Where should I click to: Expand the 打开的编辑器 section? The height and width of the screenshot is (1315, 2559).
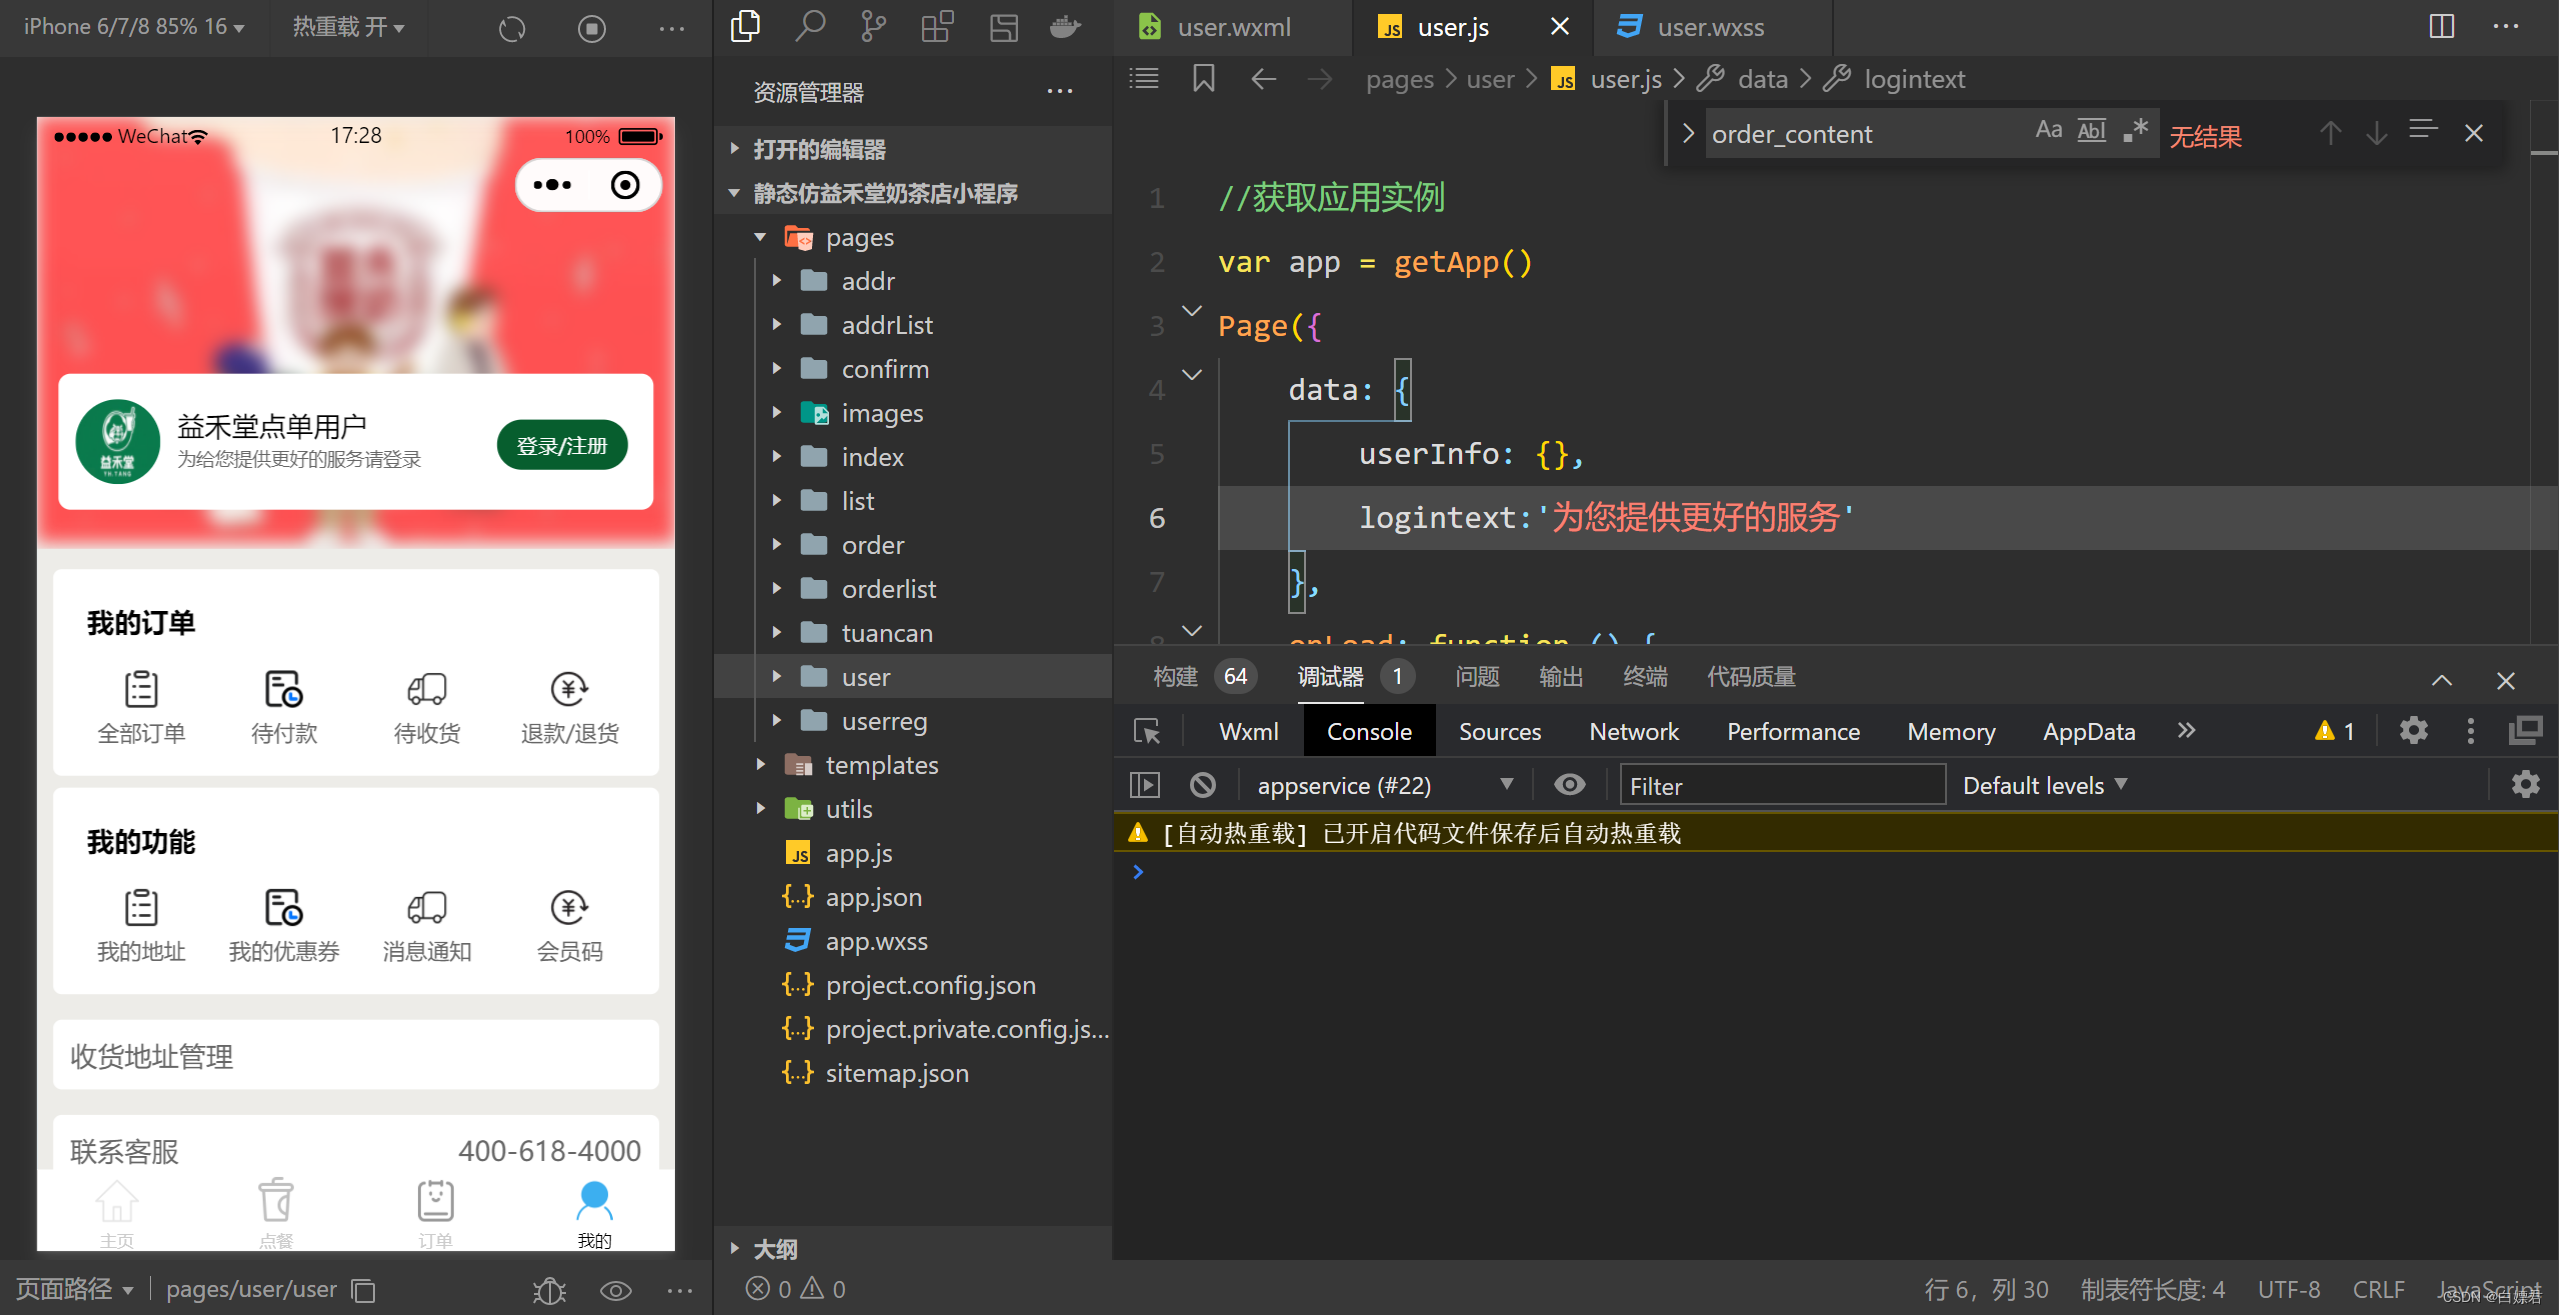click(912, 149)
